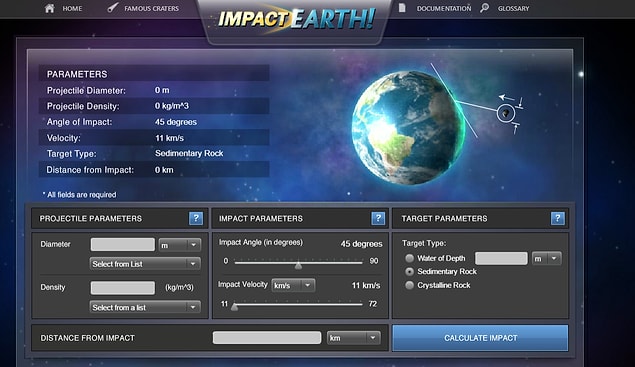Select Crystalline Rock target type

click(x=409, y=285)
